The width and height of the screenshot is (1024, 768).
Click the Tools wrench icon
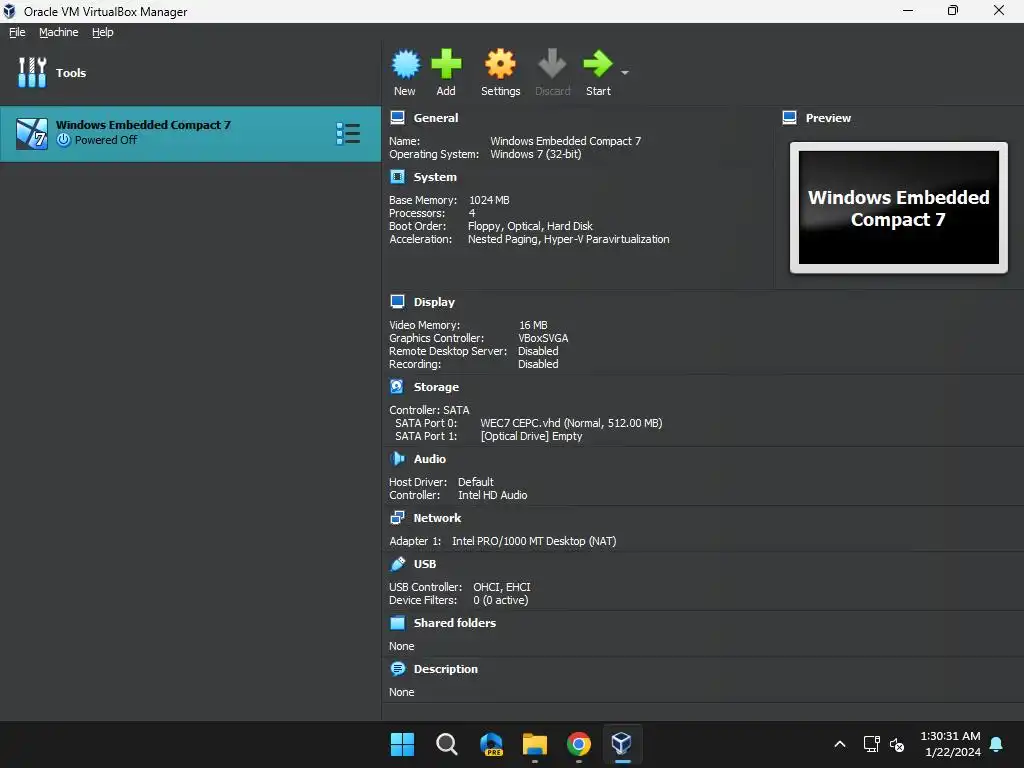tap(32, 72)
